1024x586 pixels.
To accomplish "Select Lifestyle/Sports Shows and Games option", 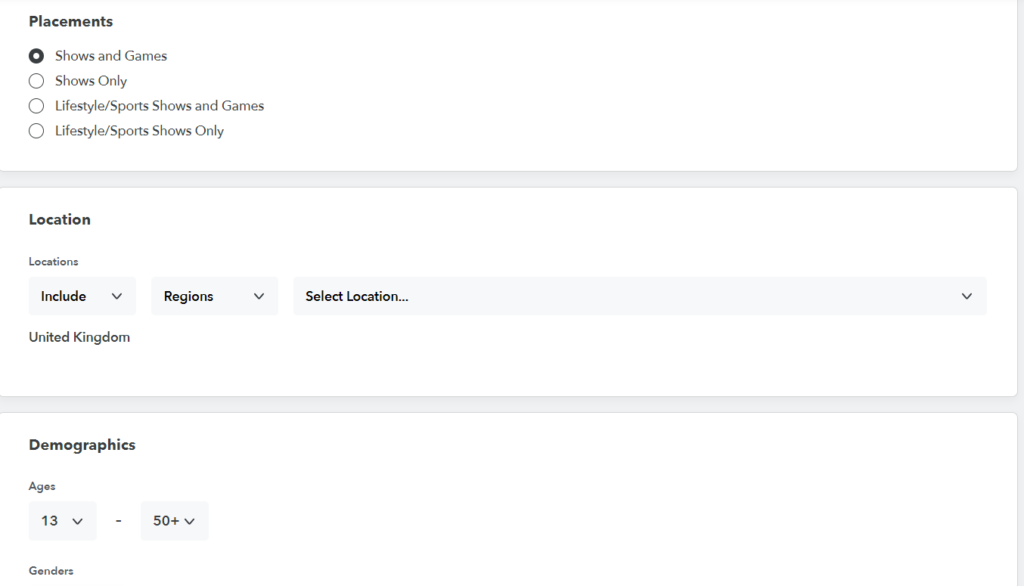I will tap(37, 106).
